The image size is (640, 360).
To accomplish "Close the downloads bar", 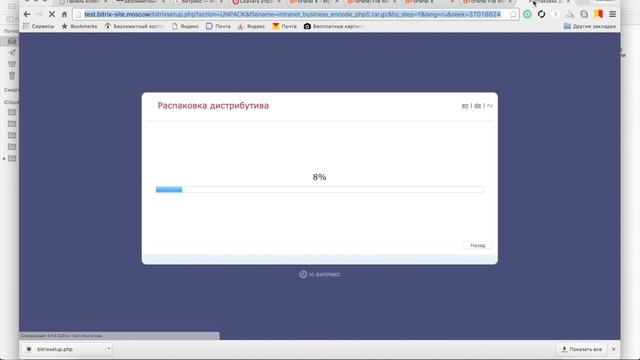I will pyautogui.click(x=613, y=349).
